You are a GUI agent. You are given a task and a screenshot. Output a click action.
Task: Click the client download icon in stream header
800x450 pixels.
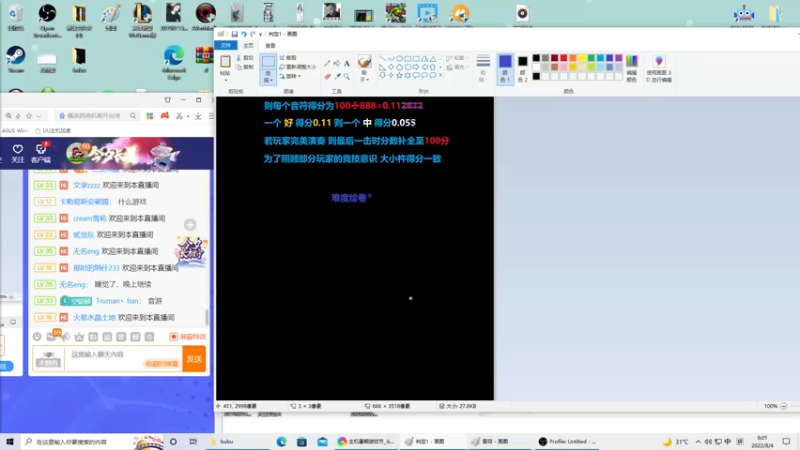41,149
